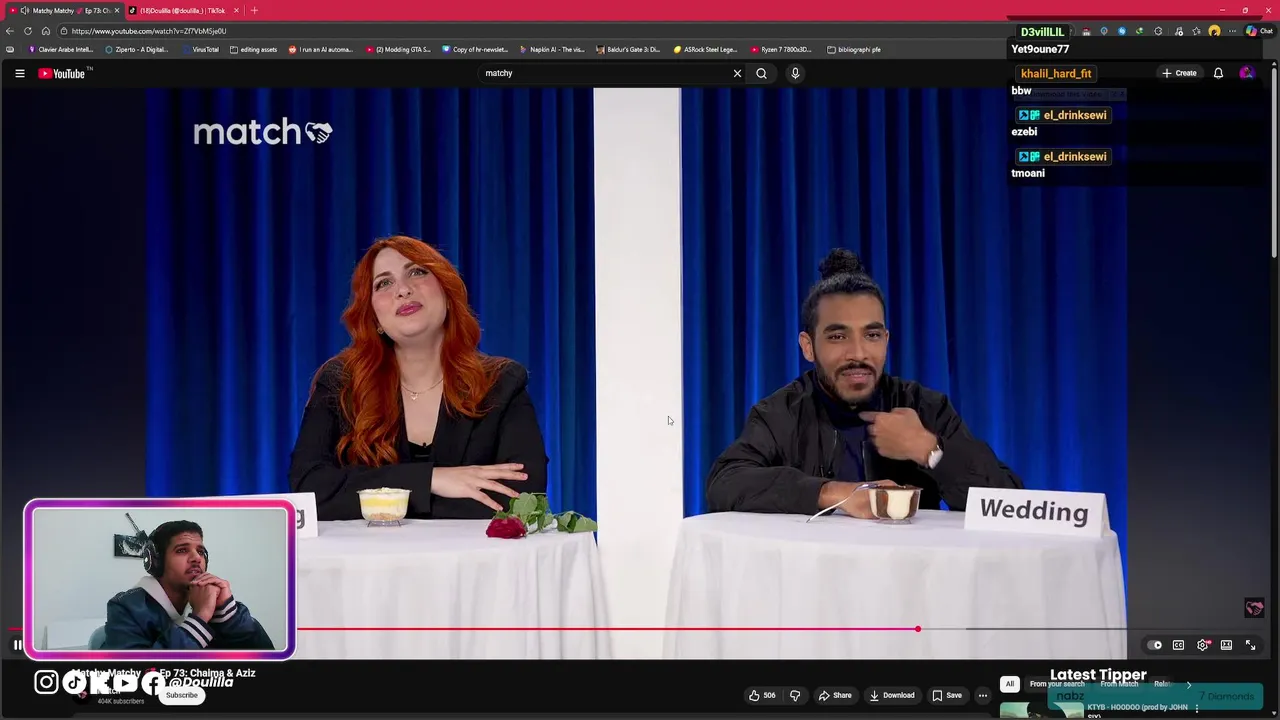This screenshot has height=720, width=1280.
Task: Open Clavier Arabe Intell... bookmark
Action: [x=62, y=49]
